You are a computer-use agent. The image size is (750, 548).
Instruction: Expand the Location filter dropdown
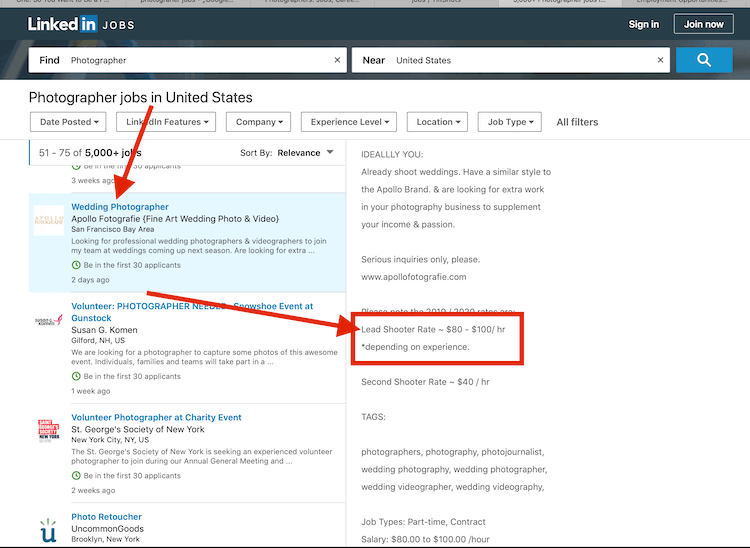tap(438, 122)
